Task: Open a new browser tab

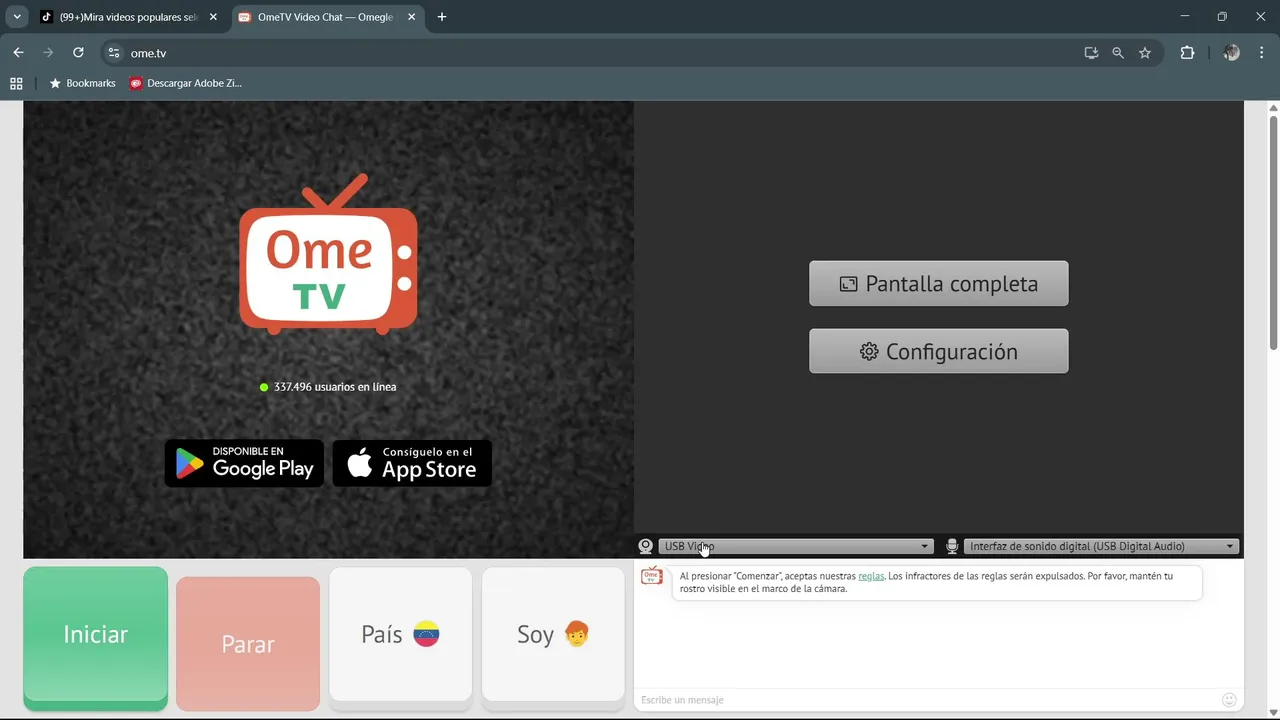Action: (x=442, y=17)
